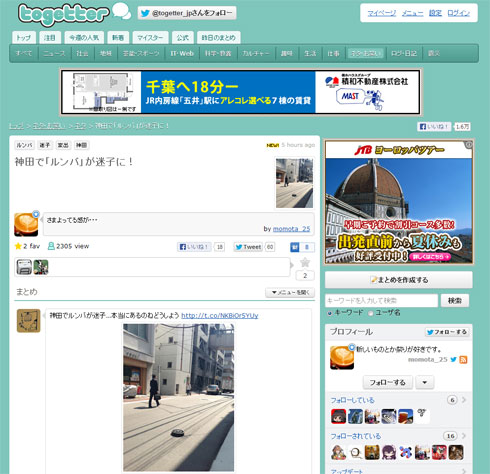
Task: Click the Facebook いいね button near breadcrumb
Action: 434,127
